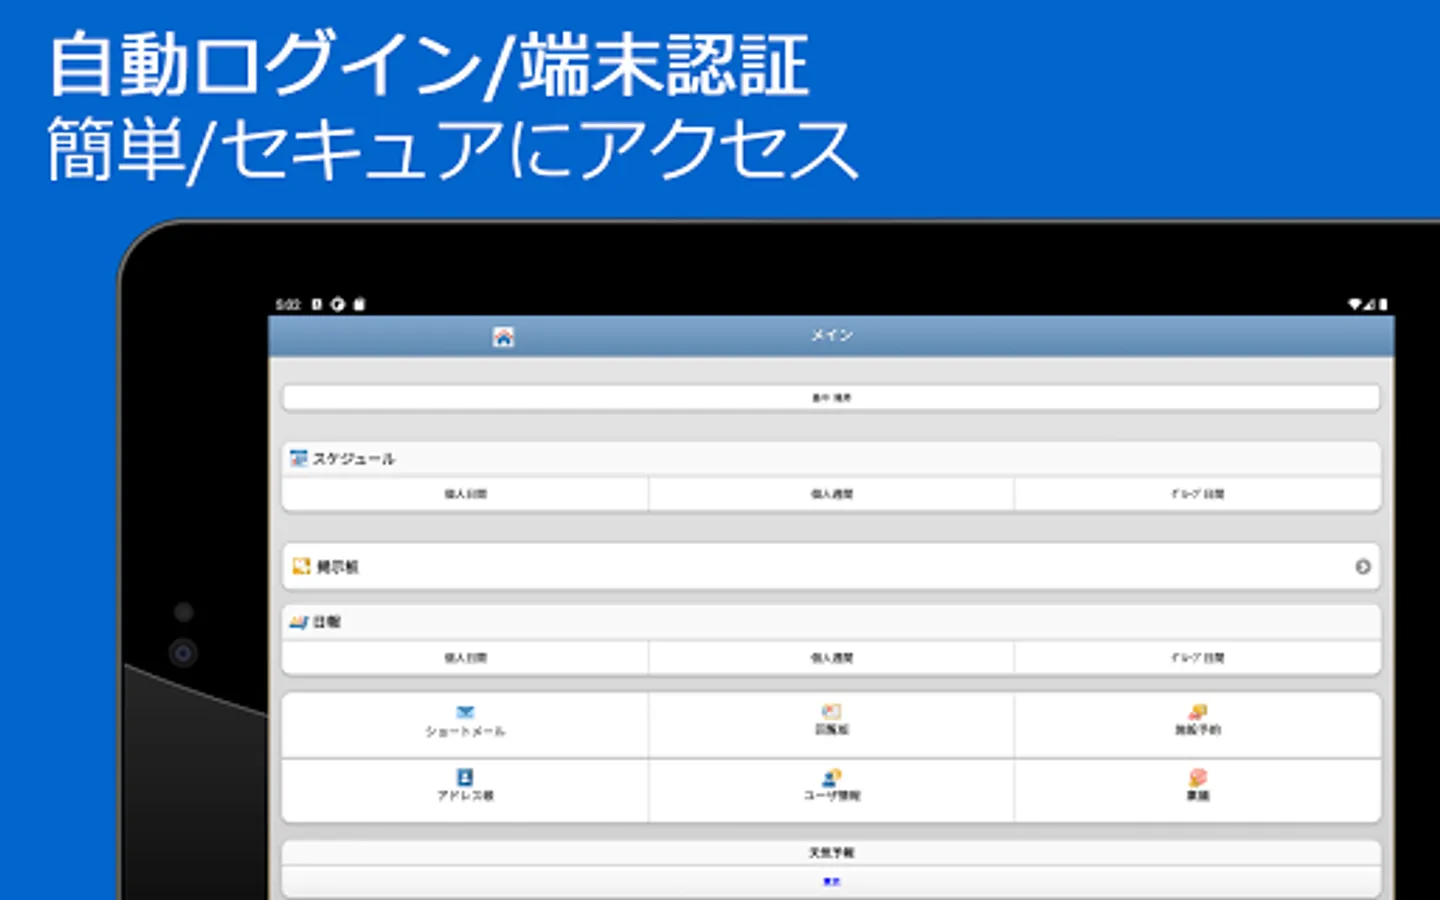The height and width of the screenshot is (900, 1440).
Task: Tap the home icon in the header bar
Action: [x=503, y=337]
